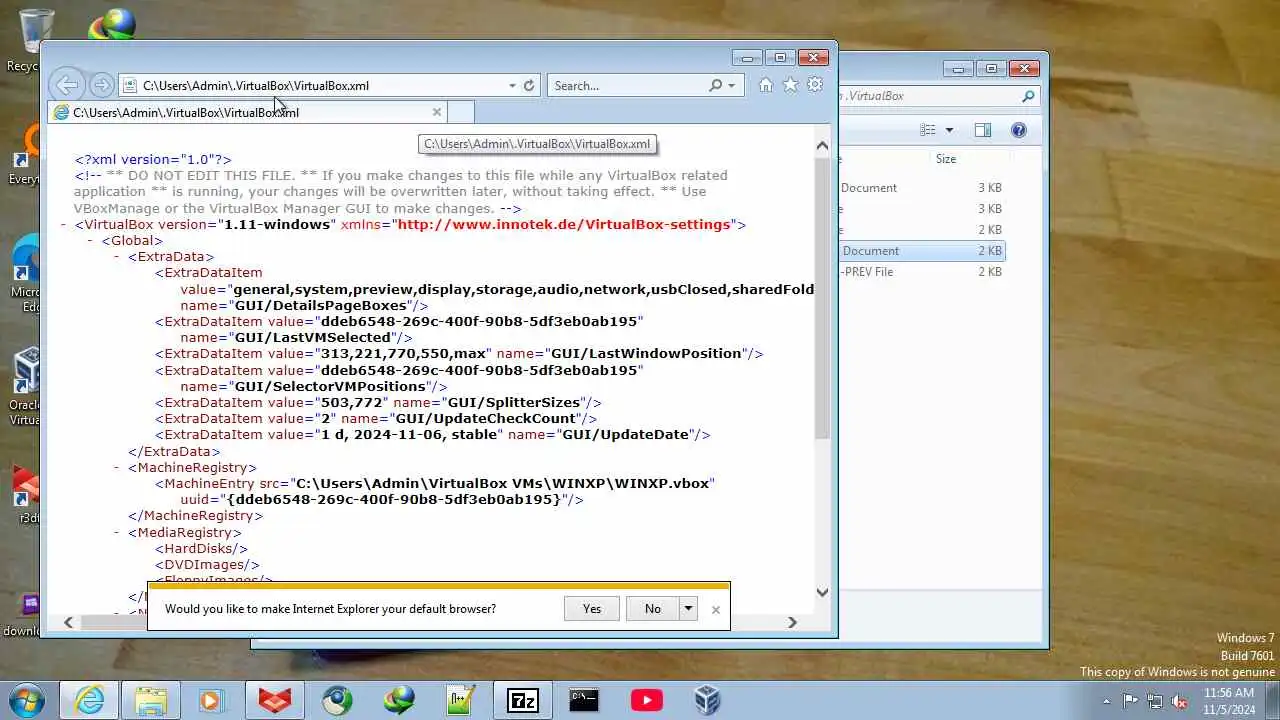
Task: Open the VirtualBox cube taskbar icon
Action: click(708, 700)
